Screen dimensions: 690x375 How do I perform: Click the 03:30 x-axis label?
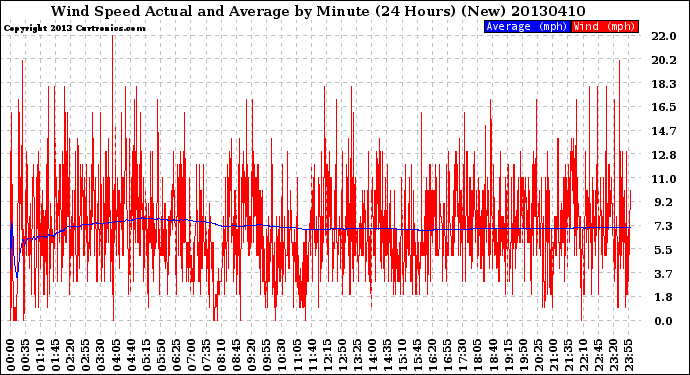tap(101, 355)
